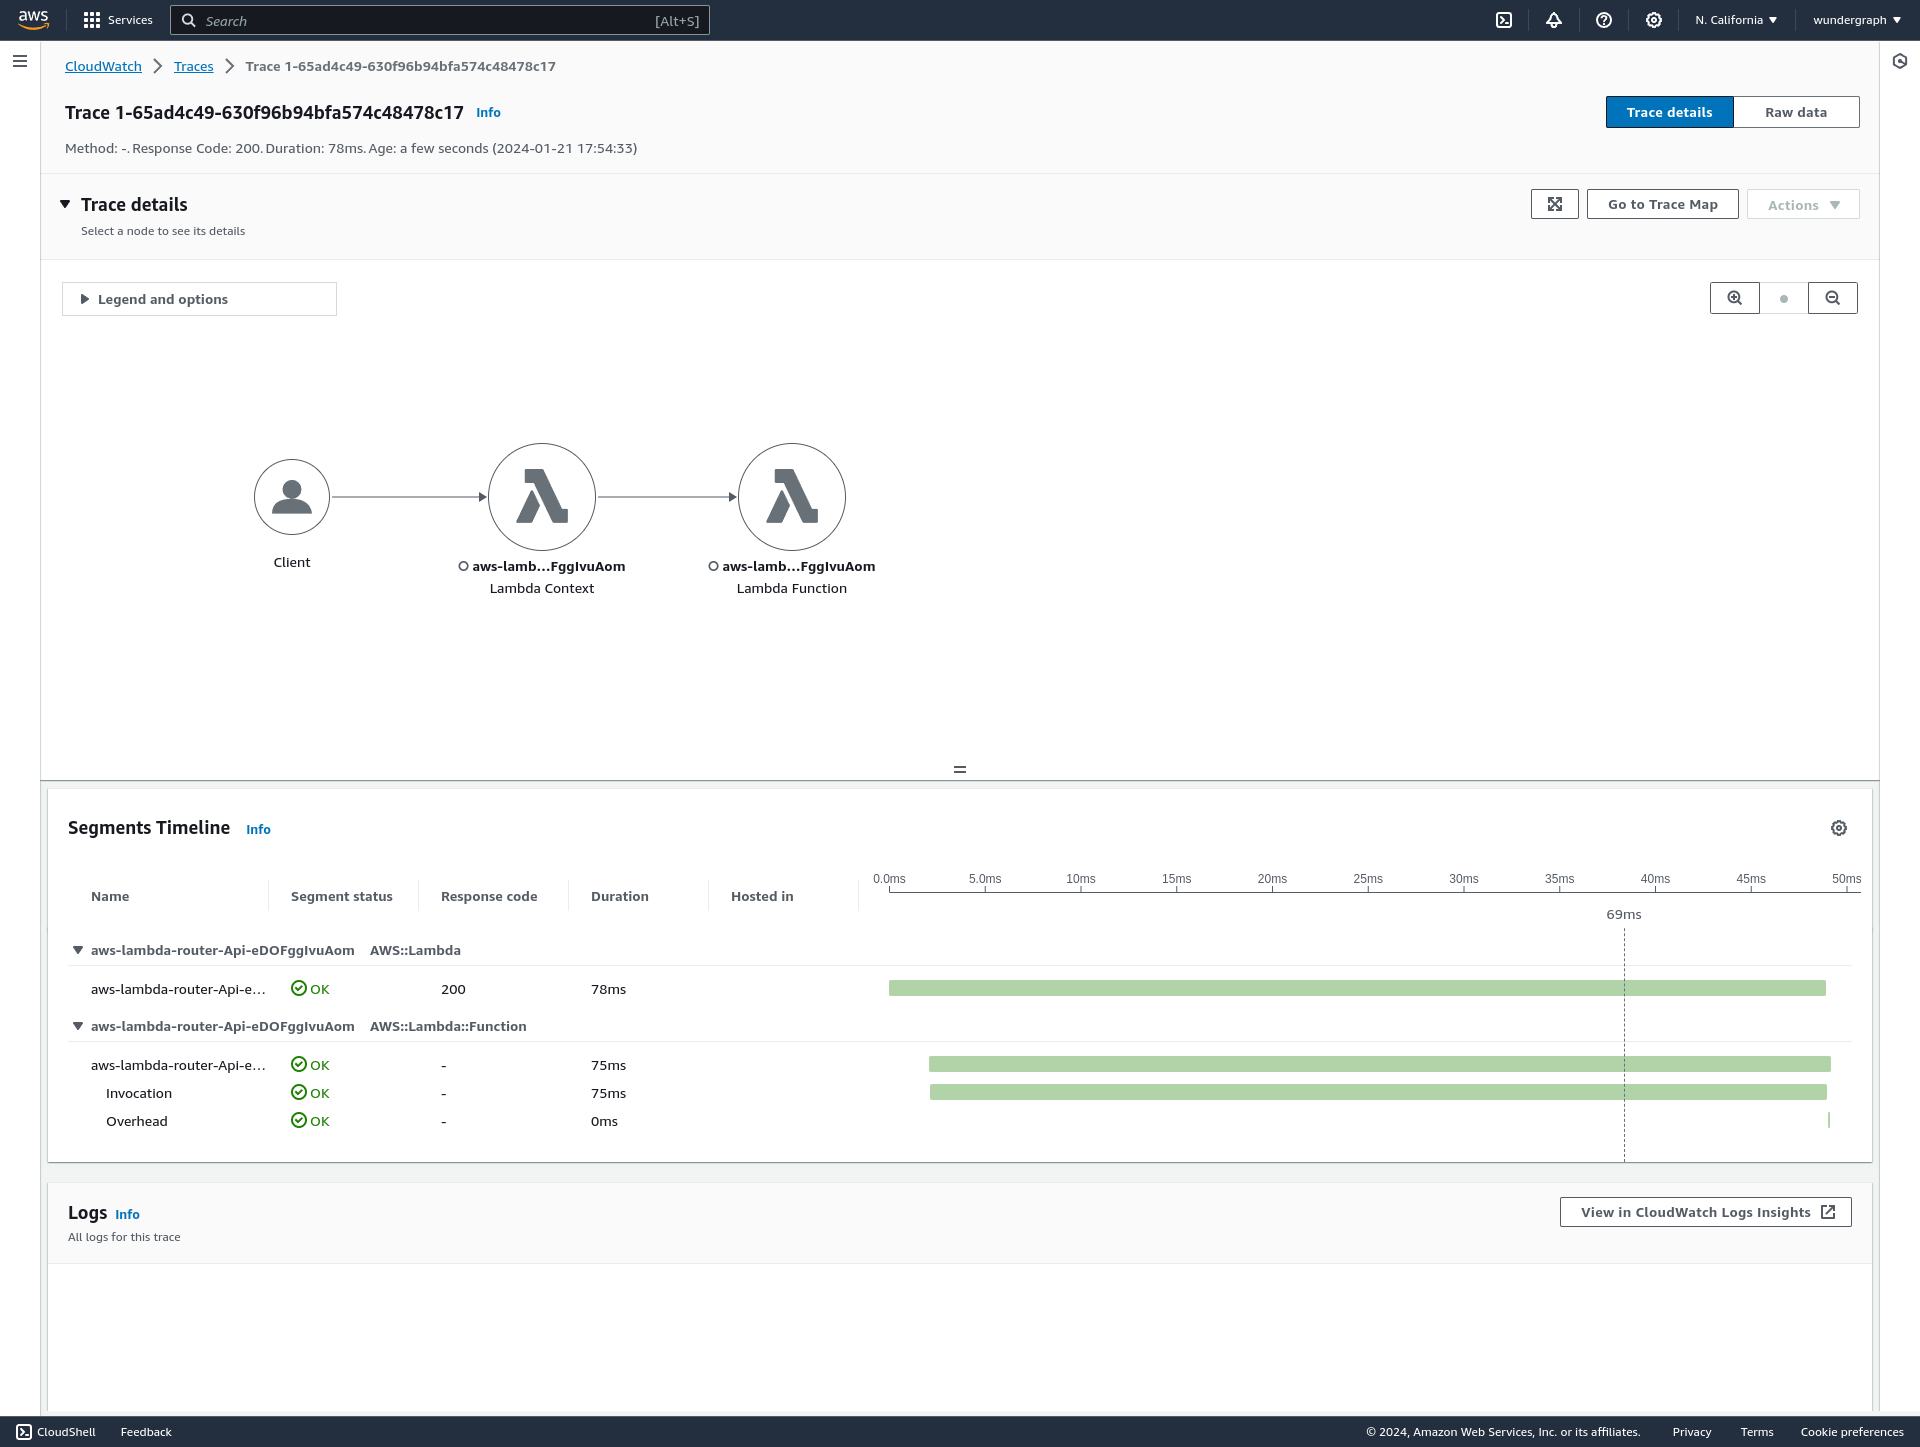Open the settings gear in the top bar
The height and width of the screenshot is (1447, 1920).
click(x=1654, y=20)
